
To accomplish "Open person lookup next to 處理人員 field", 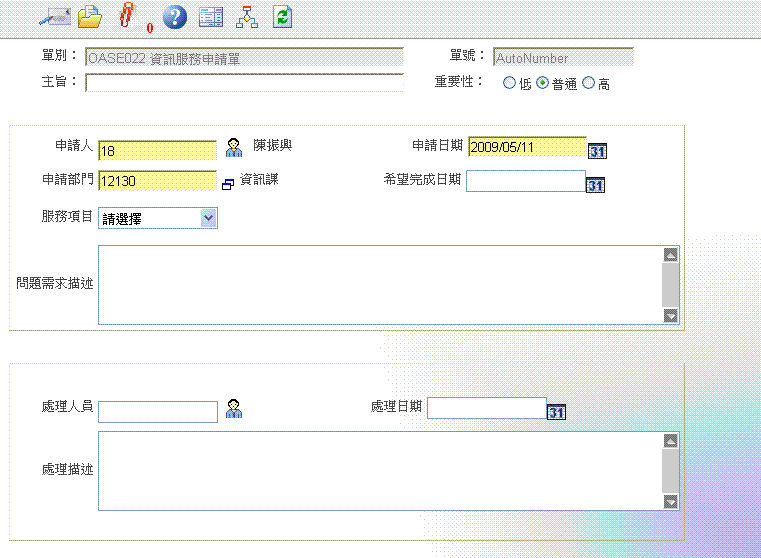I will pos(234,408).
